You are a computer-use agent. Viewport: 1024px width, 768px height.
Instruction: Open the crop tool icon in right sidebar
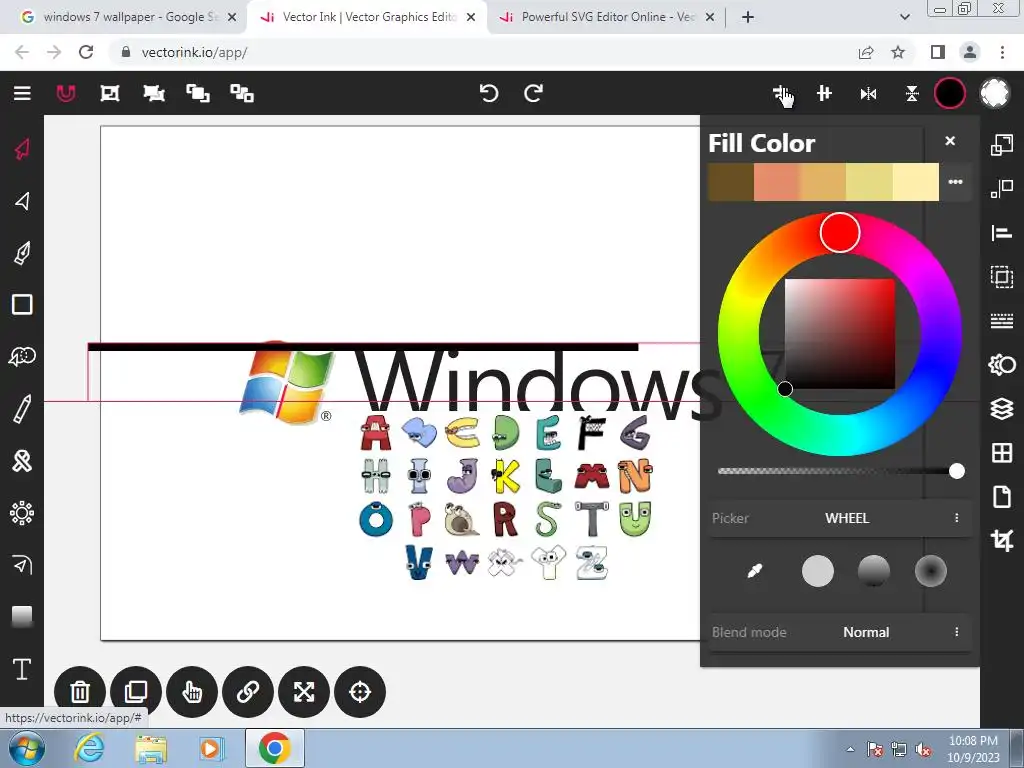(x=1002, y=541)
